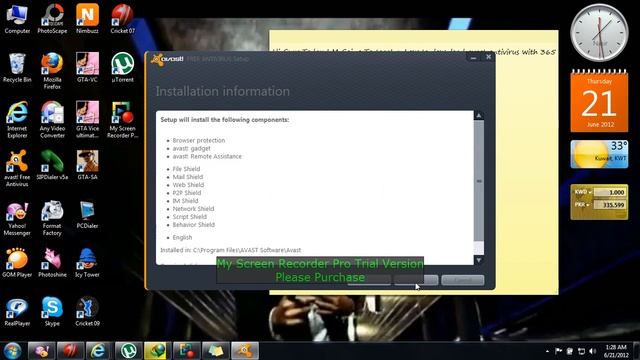Click the 'Mail Shield' component text
The image size is (640, 360).
click(188, 177)
